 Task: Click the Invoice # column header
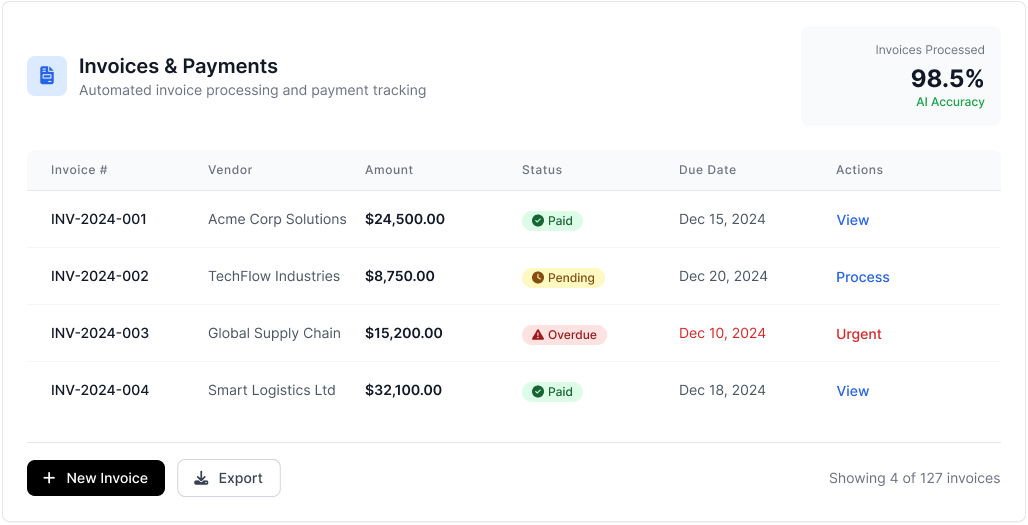click(x=80, y=170)
